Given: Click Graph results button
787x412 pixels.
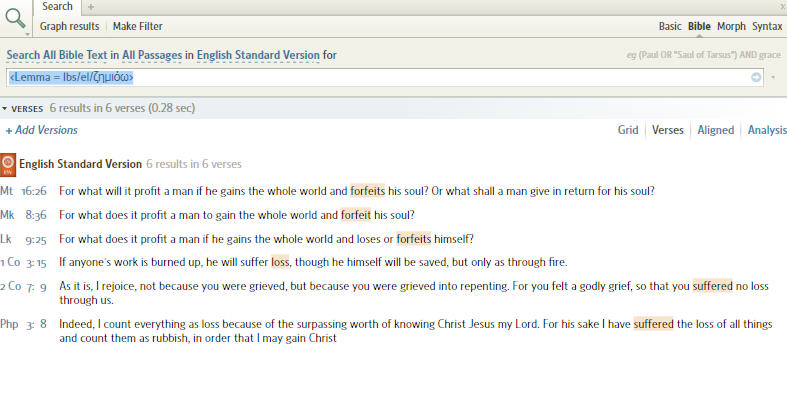Looking at the screenshot, I should 69,26.
